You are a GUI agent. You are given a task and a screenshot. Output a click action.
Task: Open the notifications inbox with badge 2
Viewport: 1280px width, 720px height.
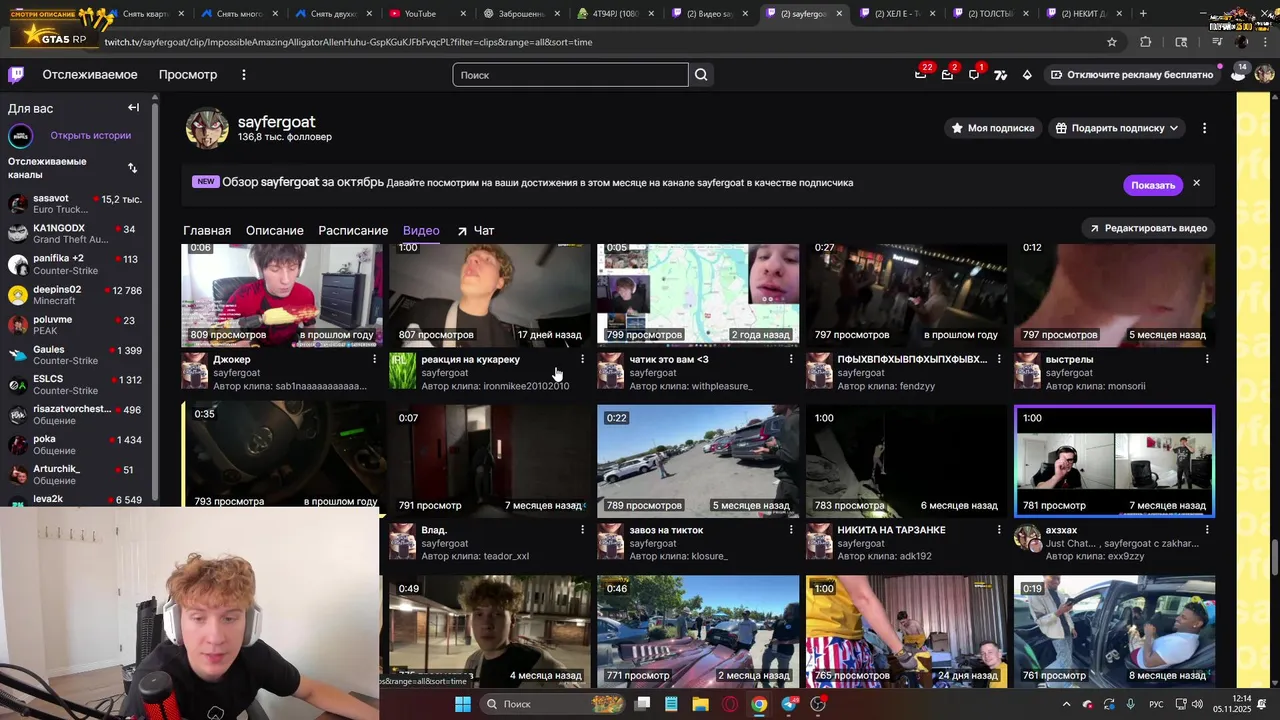pos(947,75)
